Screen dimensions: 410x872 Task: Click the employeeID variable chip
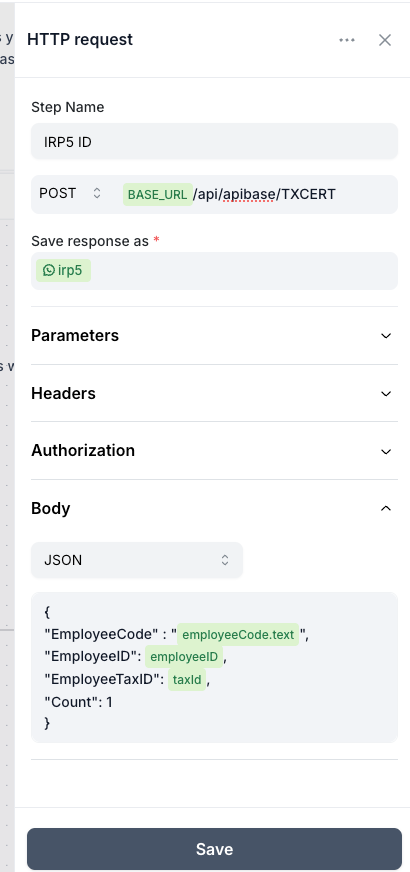[184, 657]
